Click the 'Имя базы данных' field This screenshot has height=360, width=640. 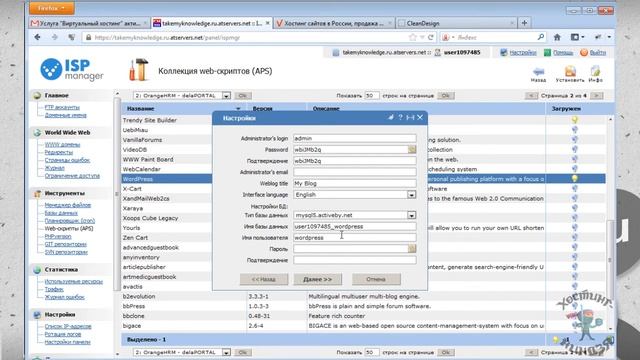point(355,226)
